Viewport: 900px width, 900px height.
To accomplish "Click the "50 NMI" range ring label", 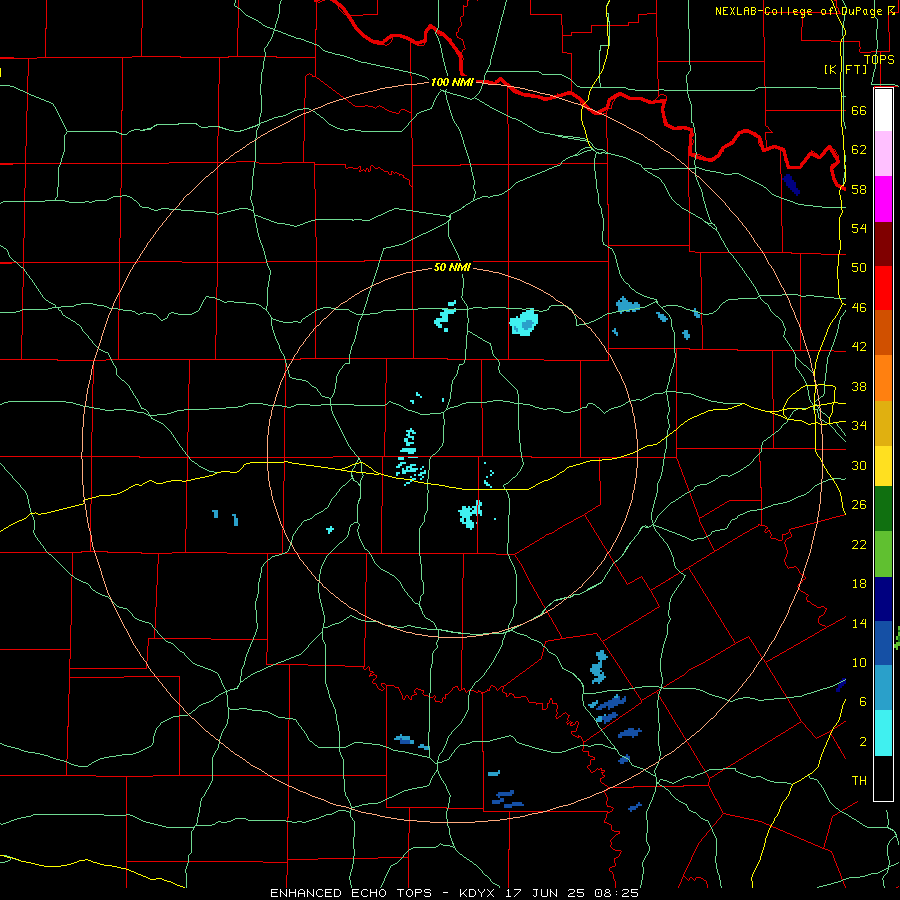I will click(x=452, y=267).
